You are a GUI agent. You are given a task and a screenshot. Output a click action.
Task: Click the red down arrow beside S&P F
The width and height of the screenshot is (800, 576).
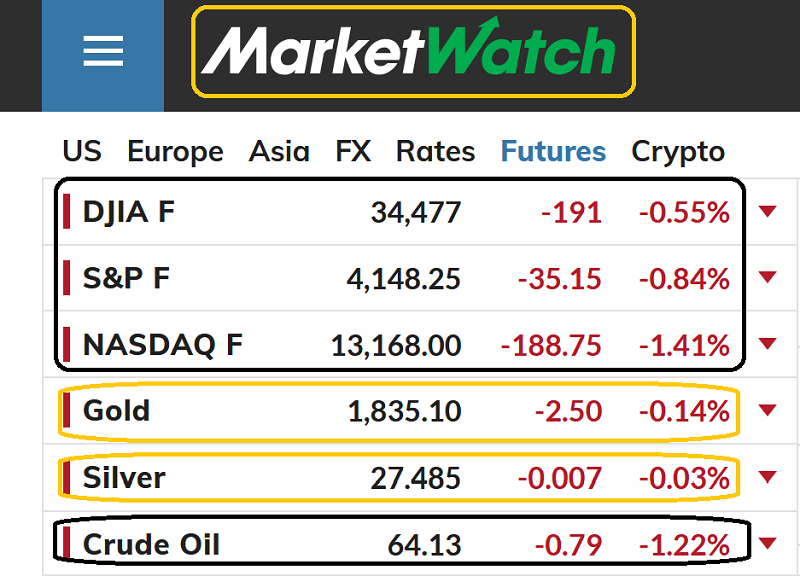pyautogui.click(x=767, y=277)
